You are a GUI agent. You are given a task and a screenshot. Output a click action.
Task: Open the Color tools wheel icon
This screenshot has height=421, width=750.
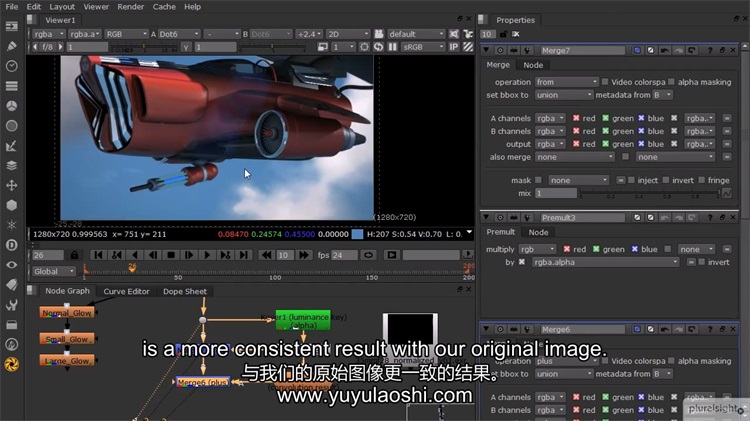pyautogui.click(x=11, y=106)
